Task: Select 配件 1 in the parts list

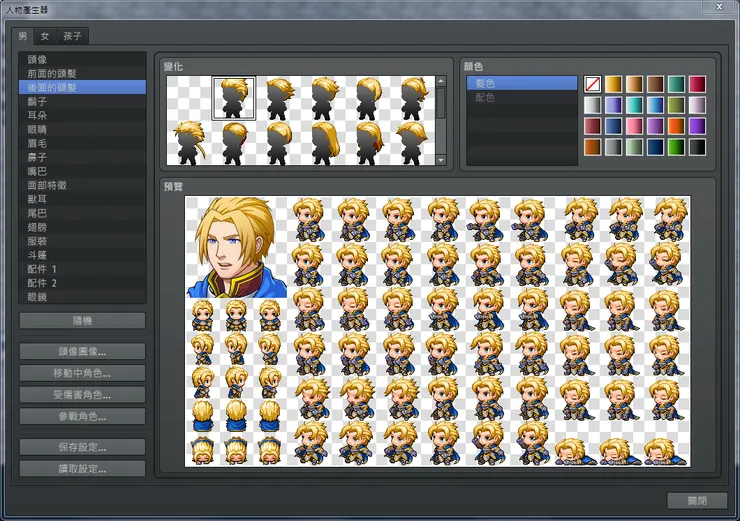Action: pyautogui.click(x=82, y=269)
